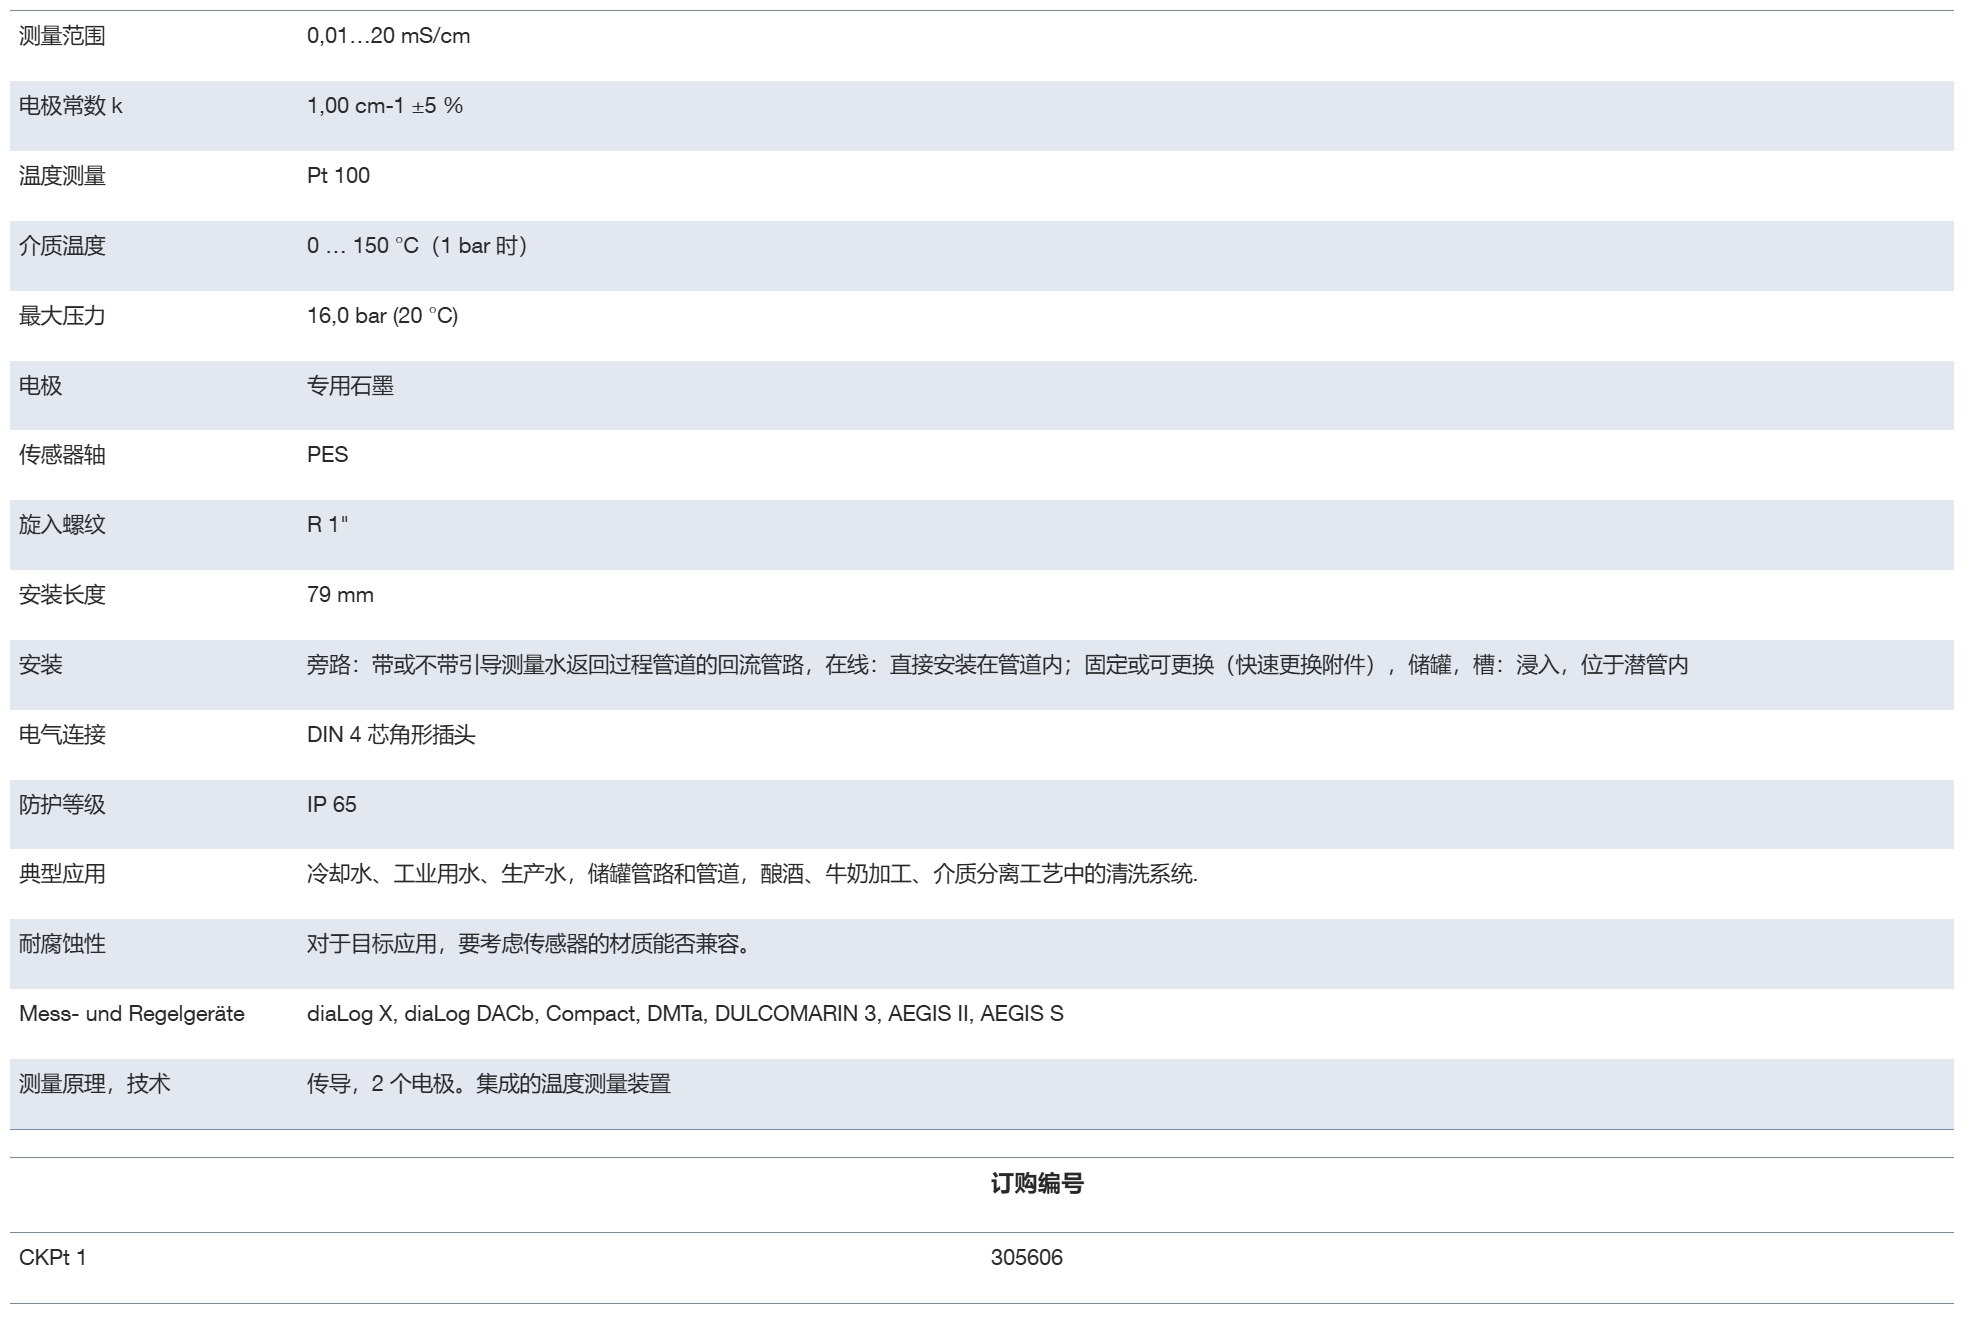This screenshot has width=1983, height=1319.
Task: Click the typical applications text starting 冷却水
Action: pos(752,874)
